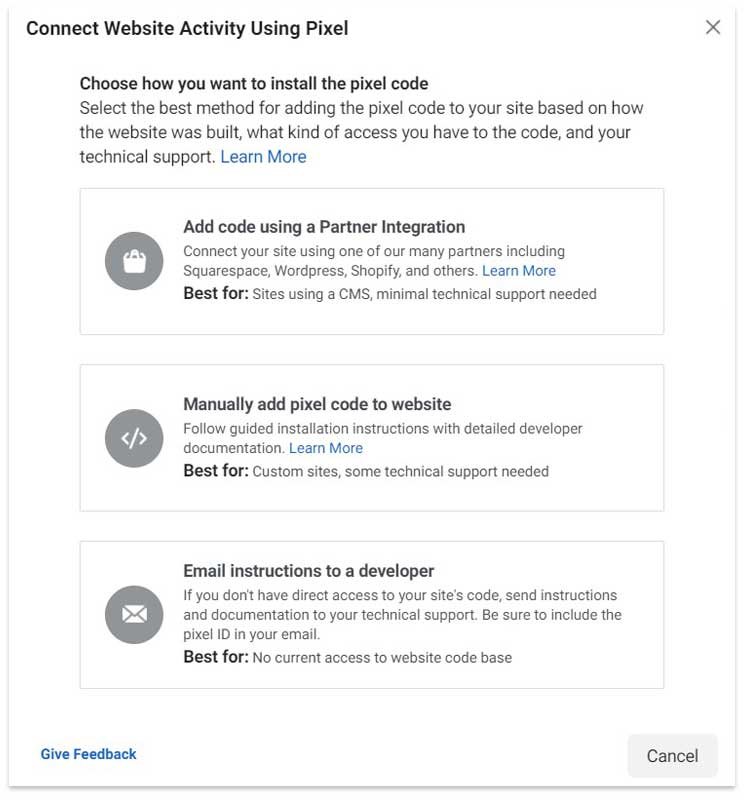Click the code </> icon for manual install
Screen dimensions: 744x801
[134, 438]
